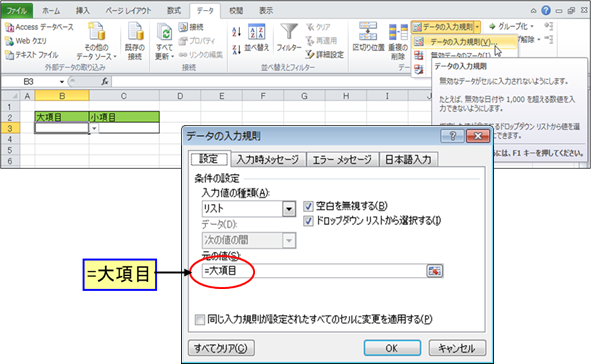Import data via Web query
Screen dimensions: 591x364
pos(26,41)
